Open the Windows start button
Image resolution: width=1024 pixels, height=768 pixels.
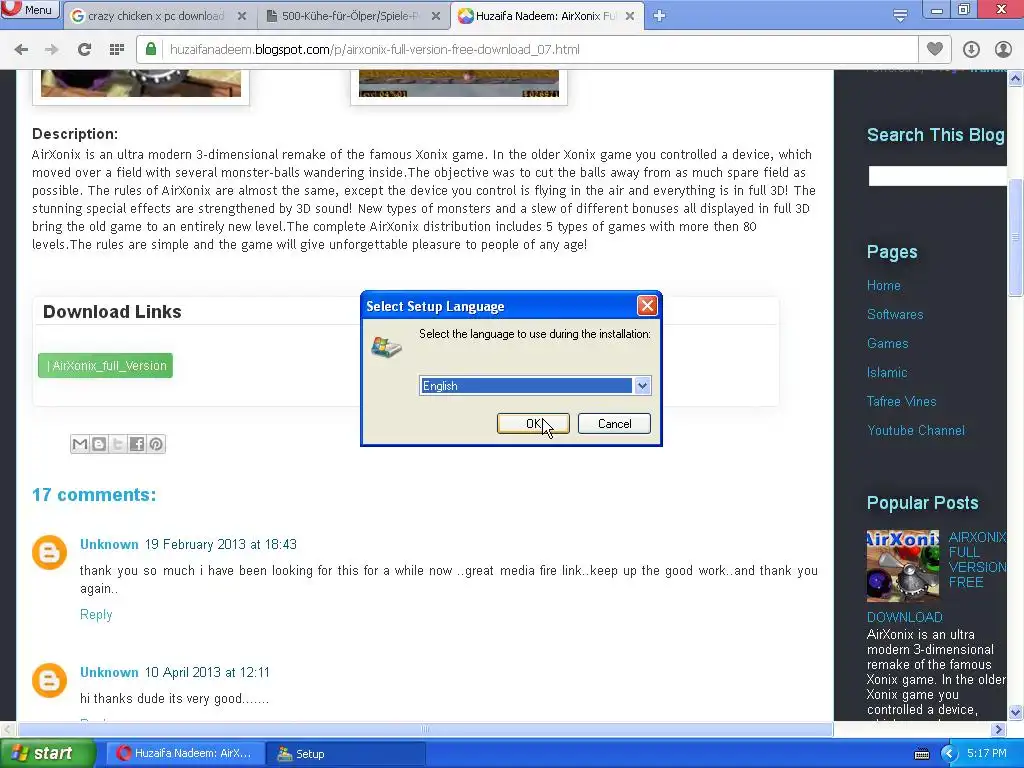click(47, 753)
